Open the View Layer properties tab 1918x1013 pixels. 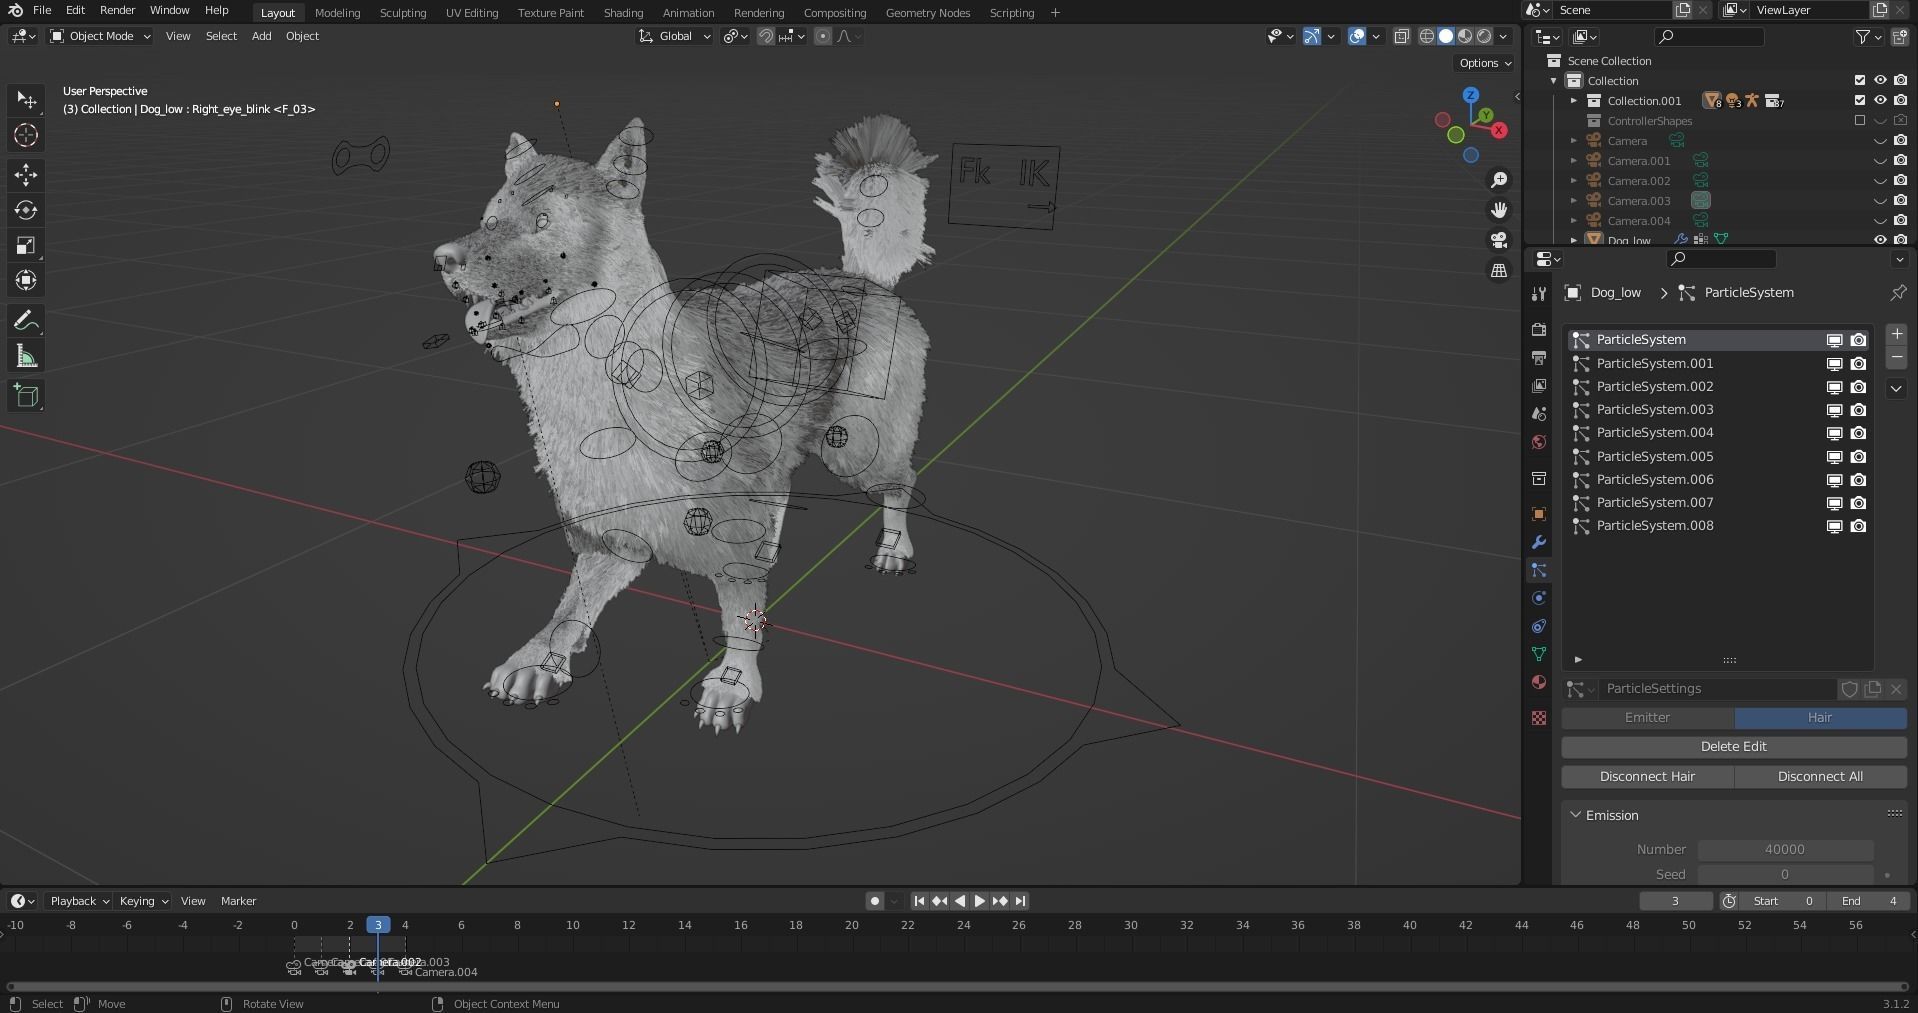coord(1539,385)
